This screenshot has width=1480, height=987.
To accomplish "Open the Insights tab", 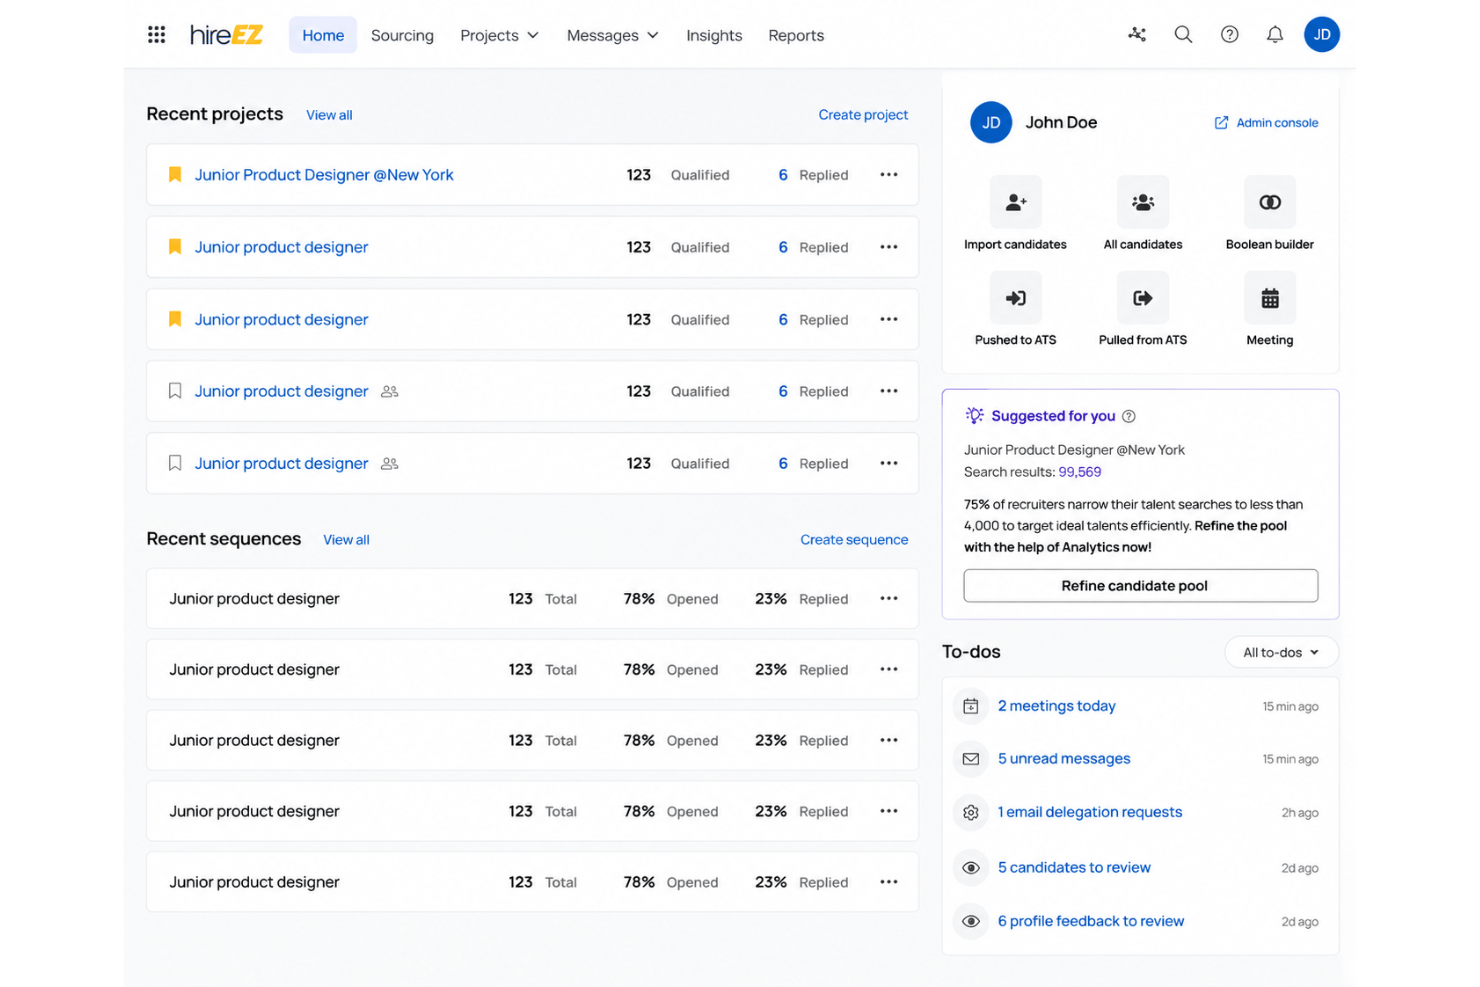I will click(x=714, y=35).
